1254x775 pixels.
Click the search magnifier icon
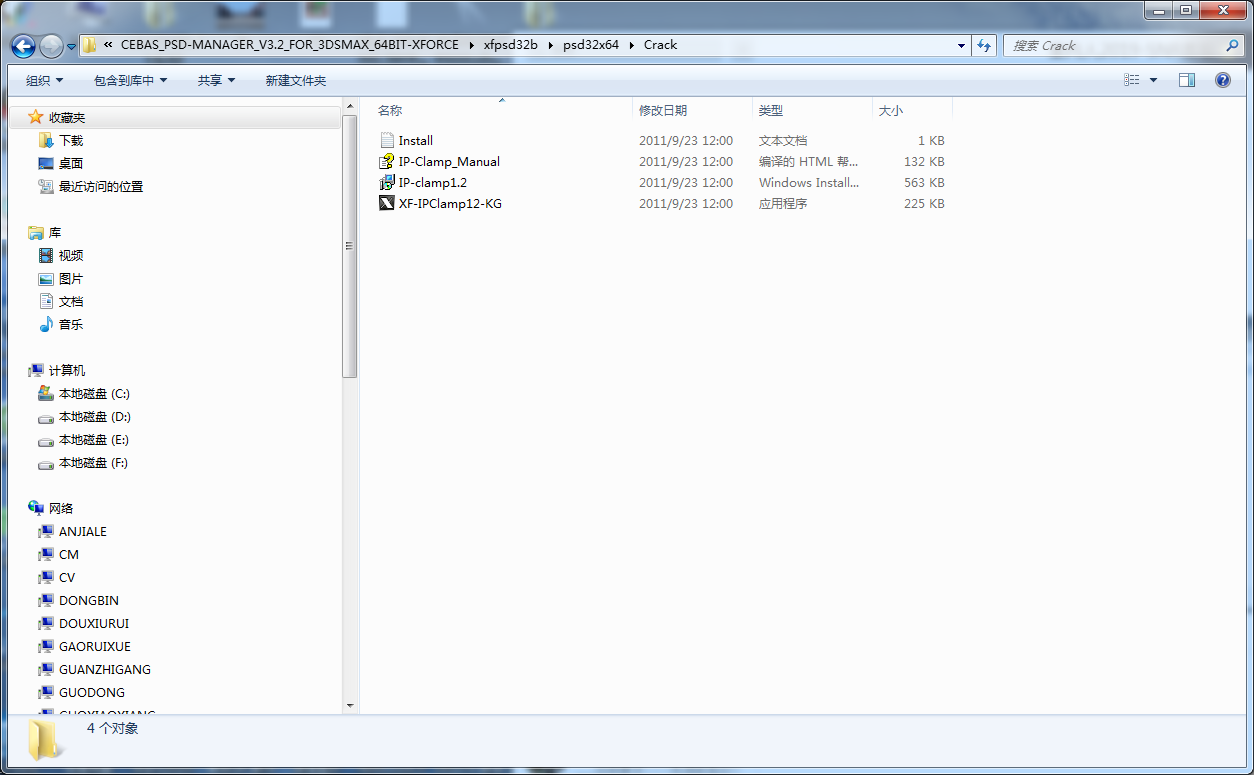tap(1234, 45)
